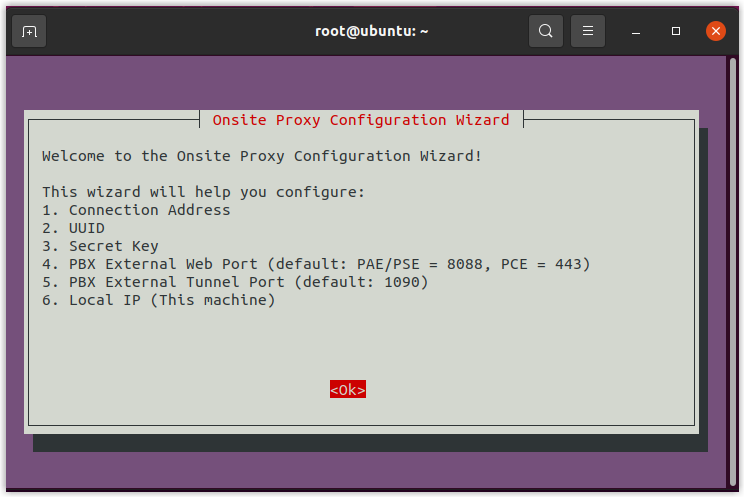Click the Welcome message line
Image resolution: width=745 pixels, height=498 pixels.
click(262, 156)
